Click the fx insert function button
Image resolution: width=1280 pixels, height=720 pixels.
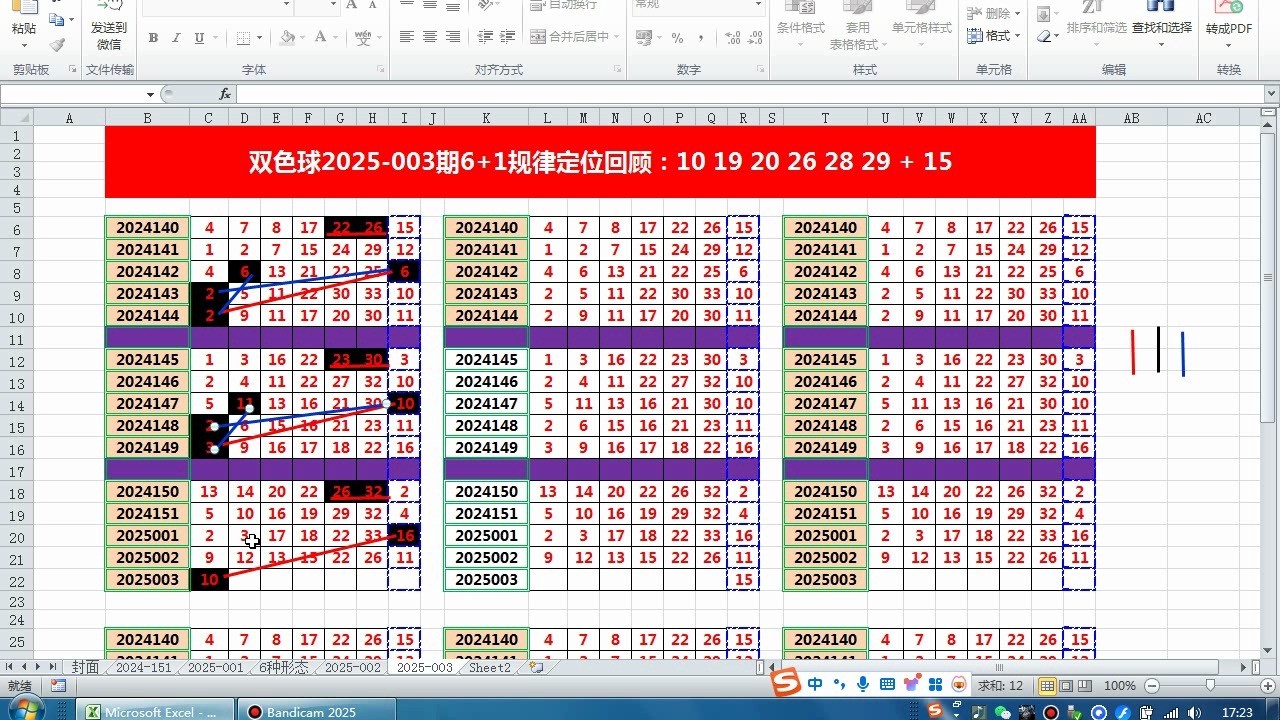[x=225, y=94]
